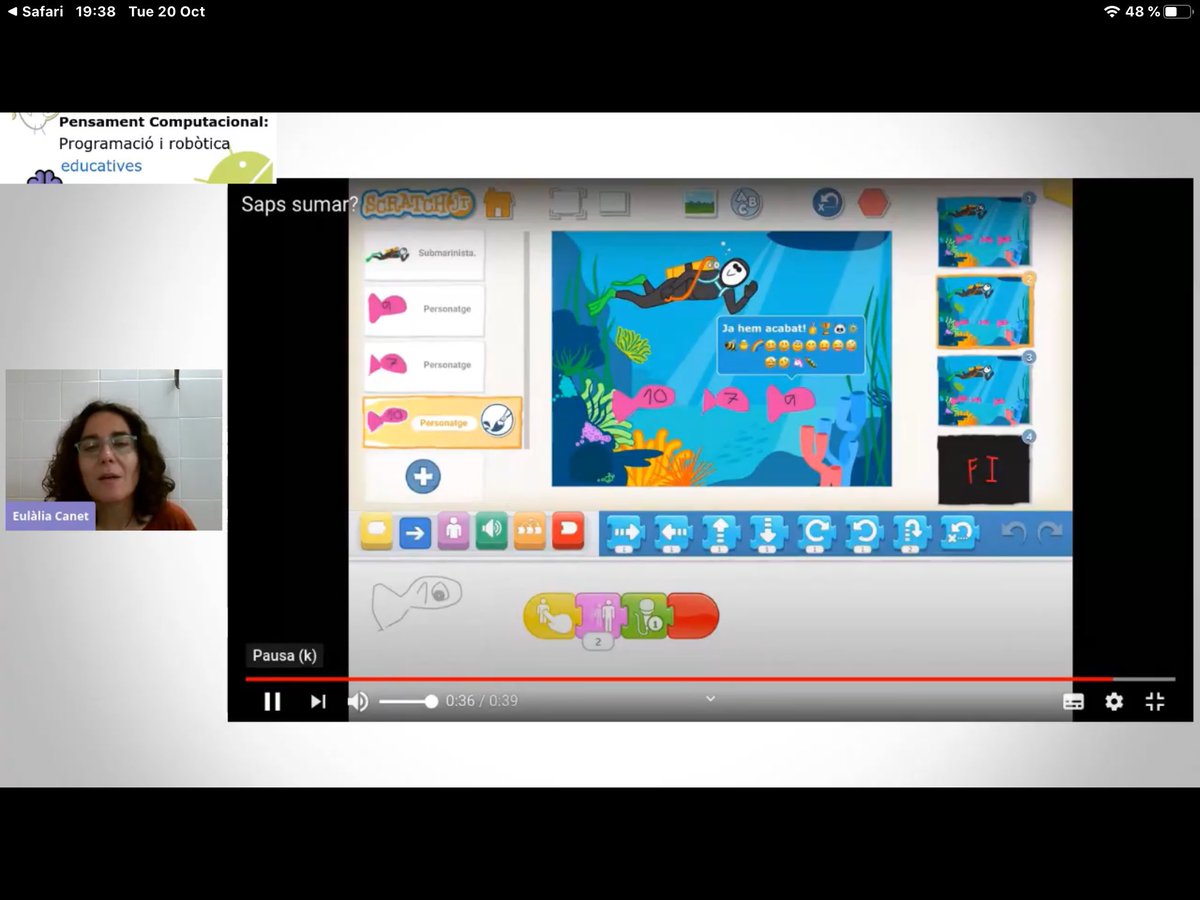Click the purple grow block in script
1200x900 pixels.
(598, 619)
